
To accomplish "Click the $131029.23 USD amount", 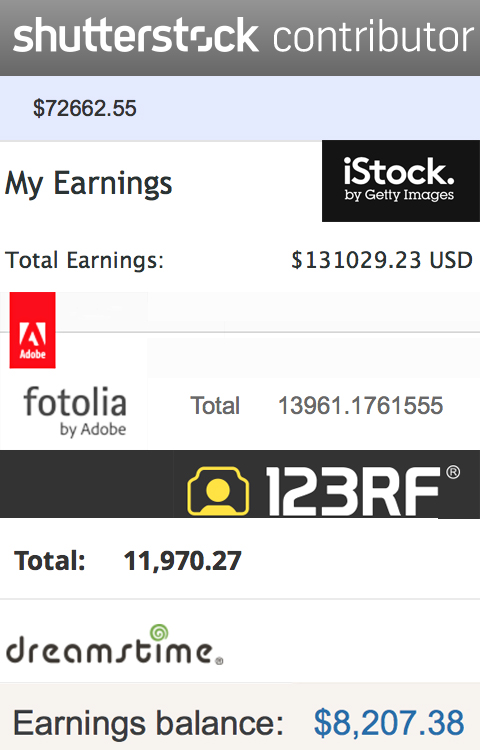I will 382,260.
